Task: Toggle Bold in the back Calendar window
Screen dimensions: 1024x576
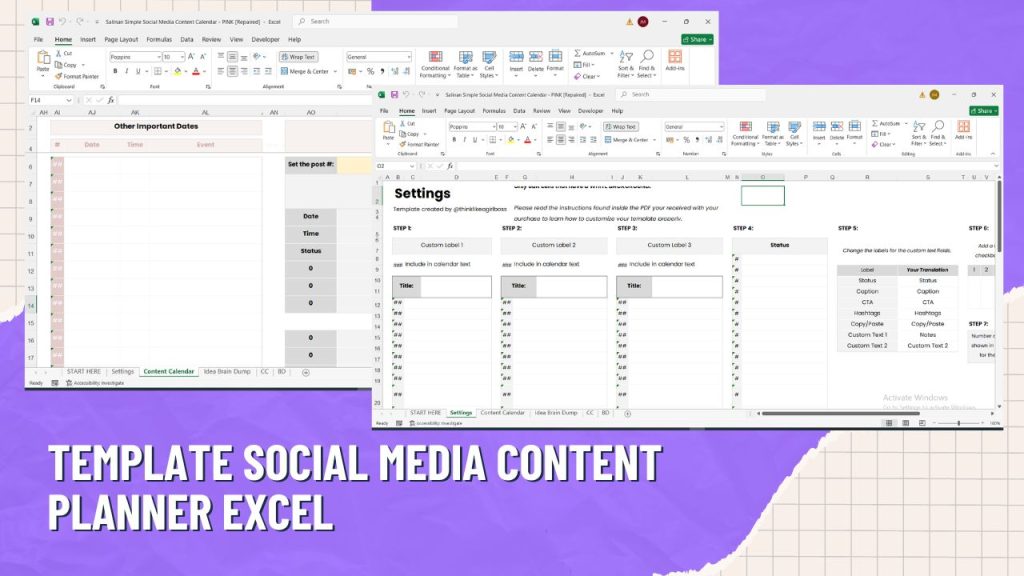Action: (x=115, y=71)
